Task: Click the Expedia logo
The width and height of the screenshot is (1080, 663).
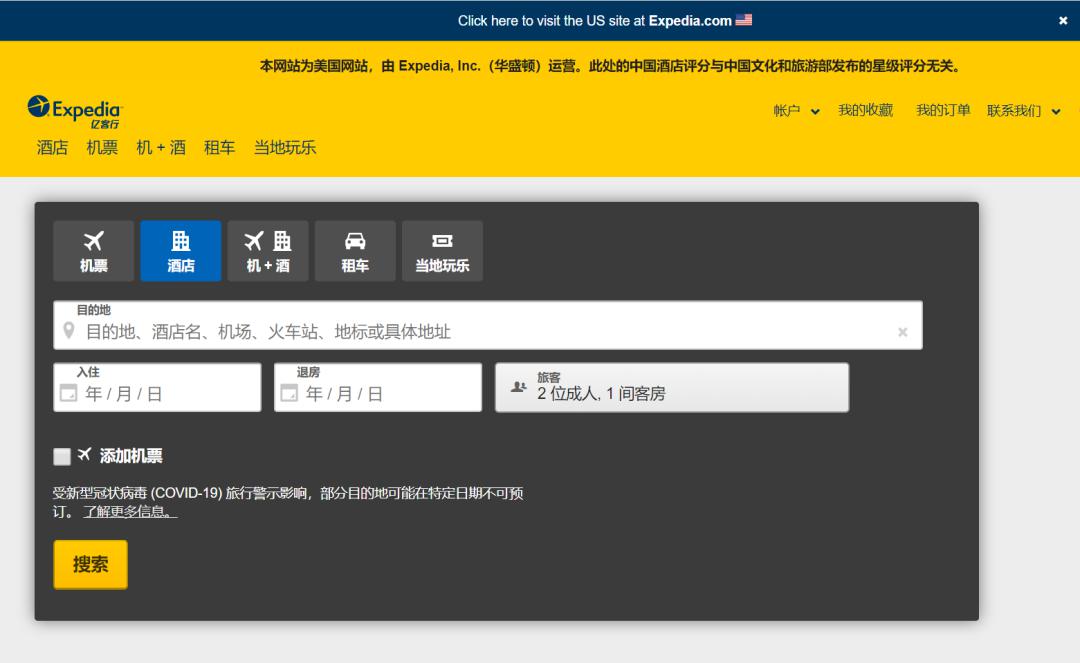Action: (74, 112)
